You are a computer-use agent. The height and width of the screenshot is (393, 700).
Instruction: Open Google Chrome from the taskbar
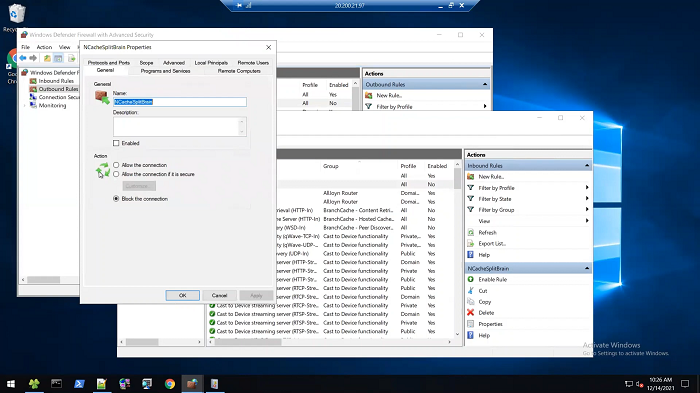pyautogui.click(x=170, y=384)
